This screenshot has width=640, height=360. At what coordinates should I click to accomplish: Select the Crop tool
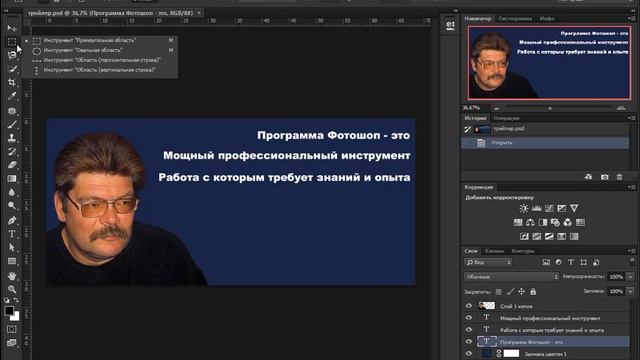[x=12, y=82]
